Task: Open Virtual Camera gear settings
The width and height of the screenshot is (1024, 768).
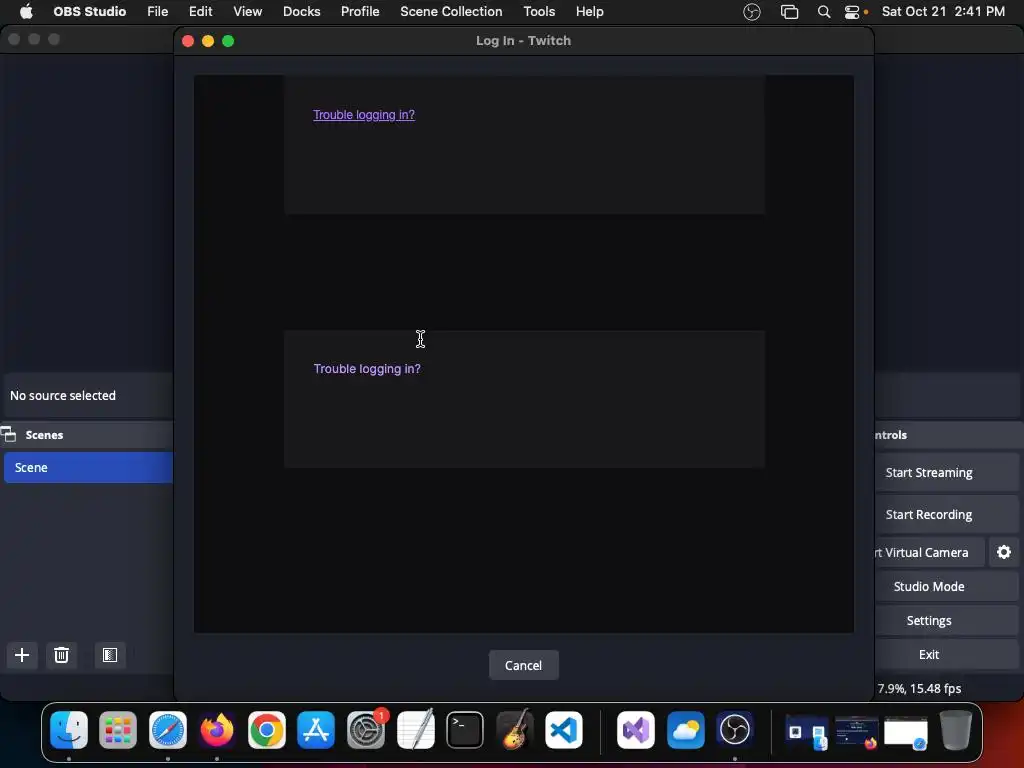Action: point(1004,552)
